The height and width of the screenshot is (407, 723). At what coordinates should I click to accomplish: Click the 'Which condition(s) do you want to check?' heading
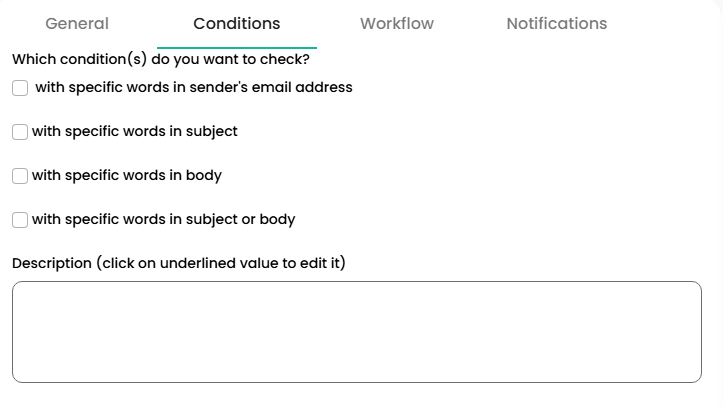tap(161, 59)
